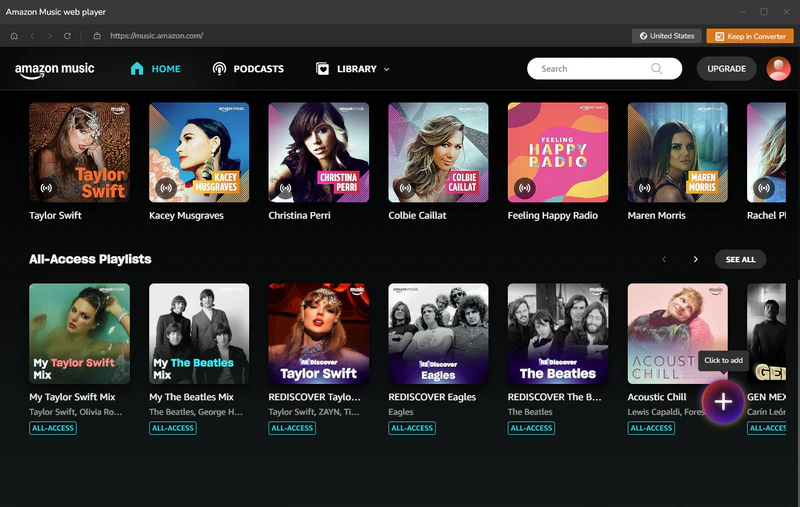Image resolution: width=800 pixels, height=507 pixels.
Task: Play the Christina Perri station radio icon
Action: coord(286,188)
